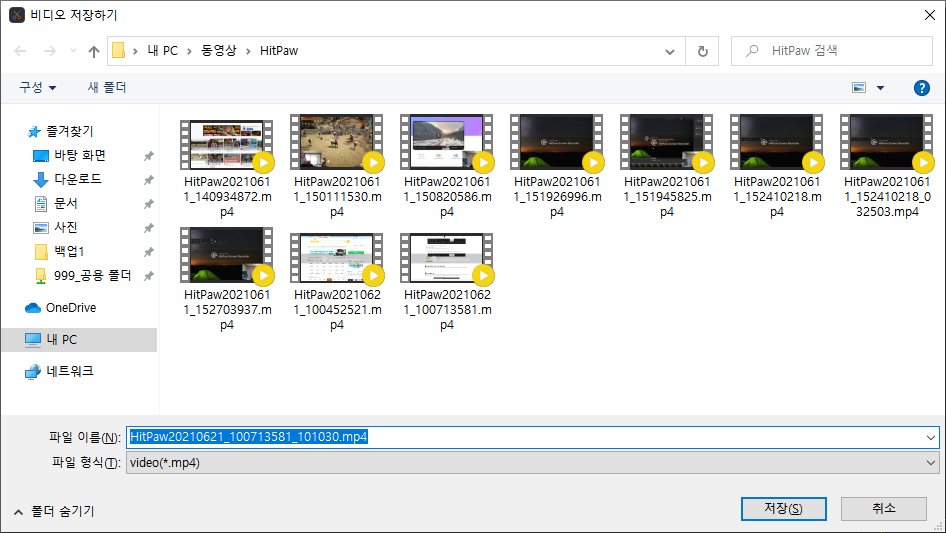Select video thumbnail HitPaw20210611_140934872.mp4
The height and width of the screenshot is (533, 946).
coord(226,145)
